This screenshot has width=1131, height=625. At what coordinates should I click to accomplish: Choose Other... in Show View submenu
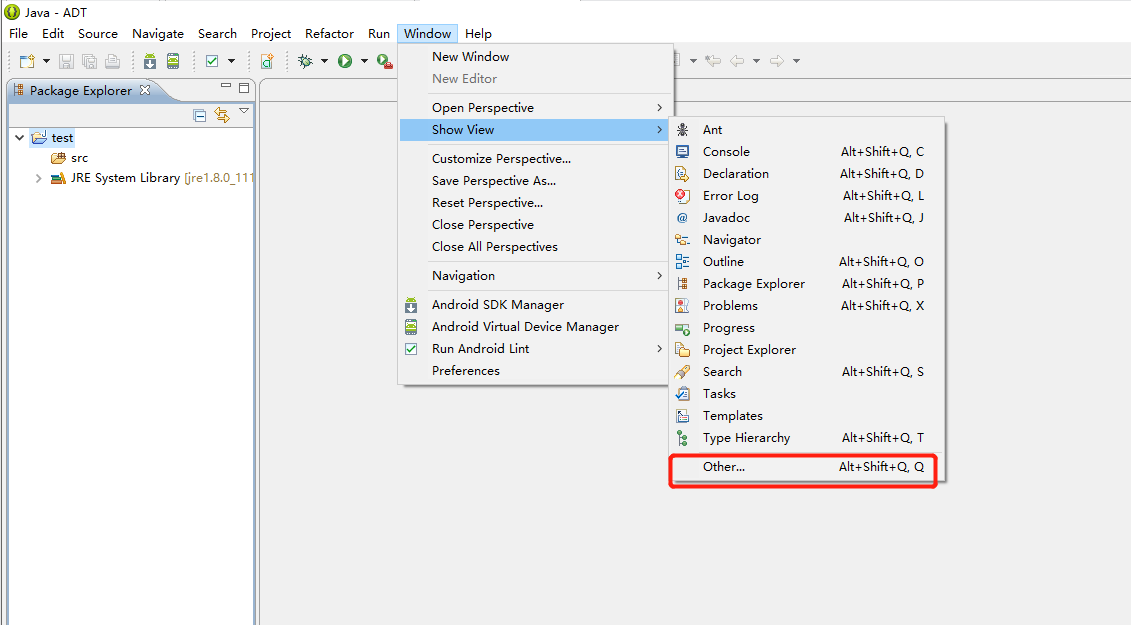click(807, 467)
